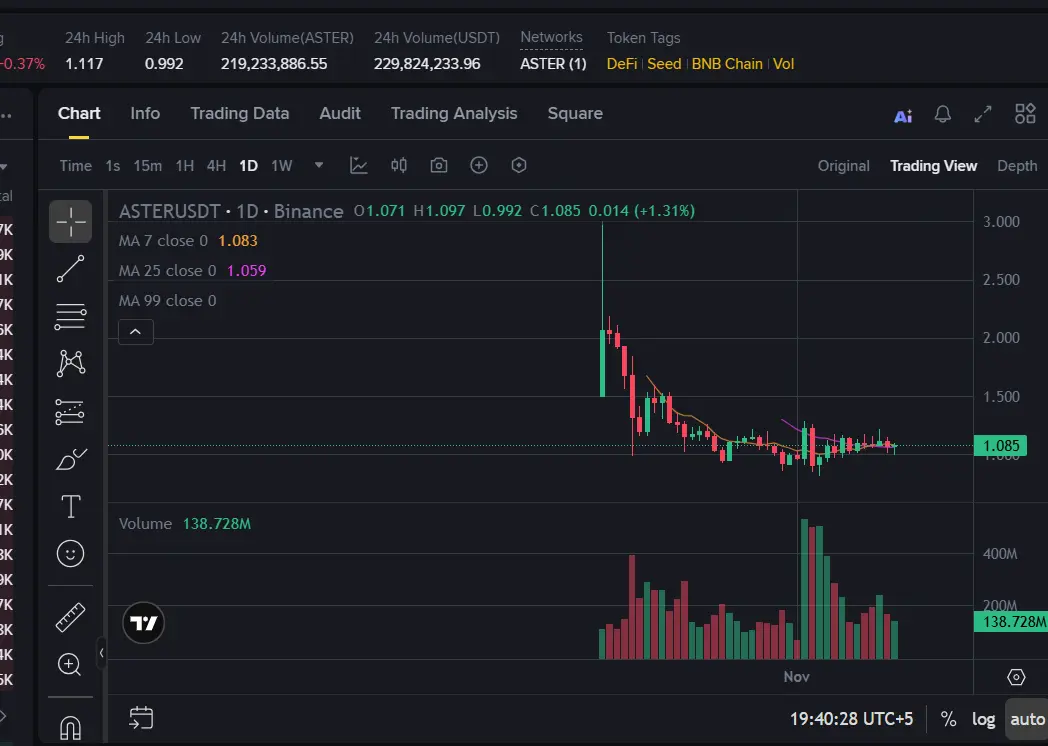
Task: Open the position forecasting tool
Action: 70,412
